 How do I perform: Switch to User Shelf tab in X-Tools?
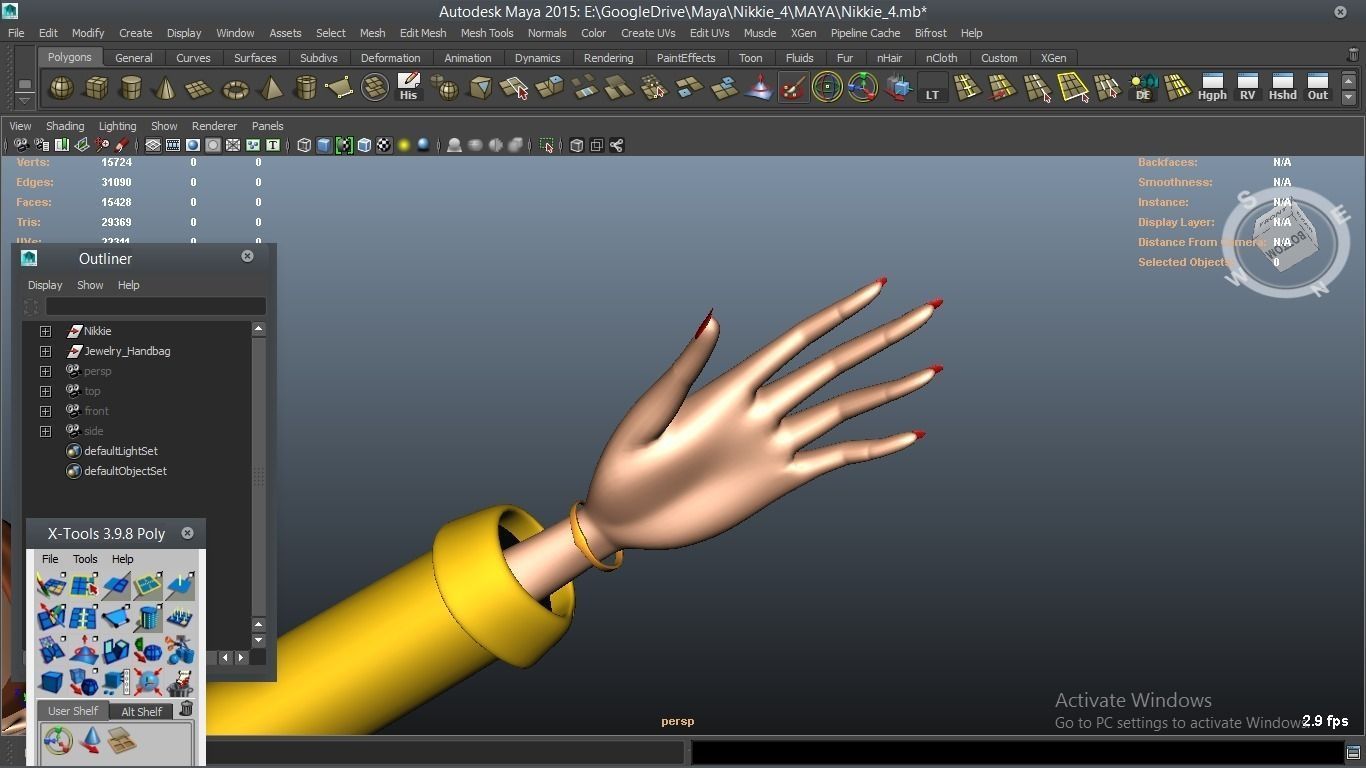[x=73, y=711]
